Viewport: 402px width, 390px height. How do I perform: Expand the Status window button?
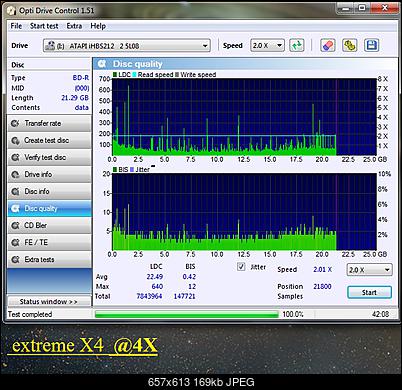coord(49,301)
